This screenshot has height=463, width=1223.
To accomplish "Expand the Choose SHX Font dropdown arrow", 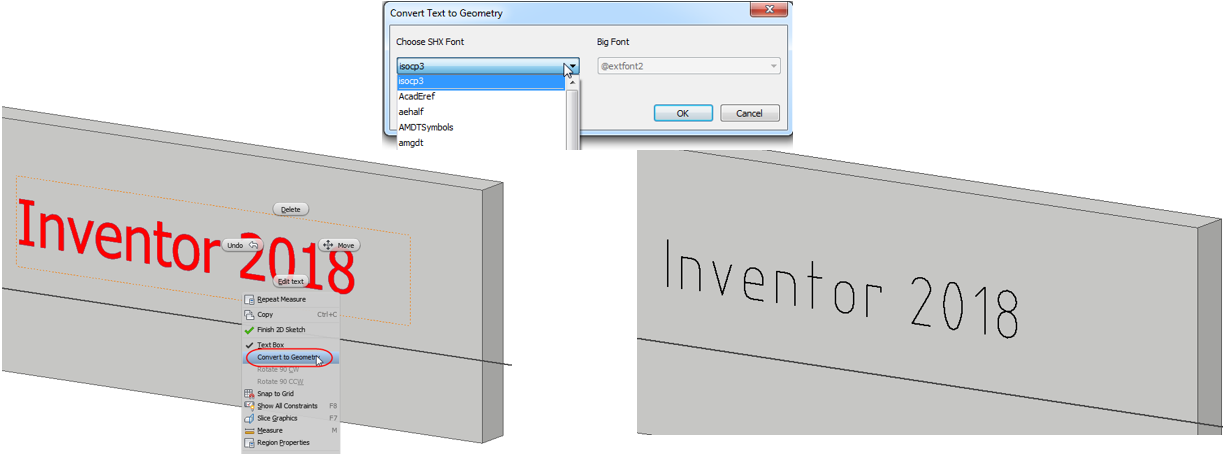I will 572,67.
